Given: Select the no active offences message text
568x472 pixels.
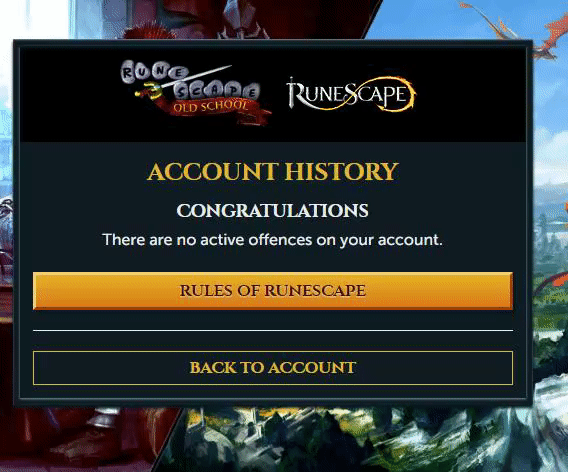Looking at the screenshot, I should click(273, 240).
